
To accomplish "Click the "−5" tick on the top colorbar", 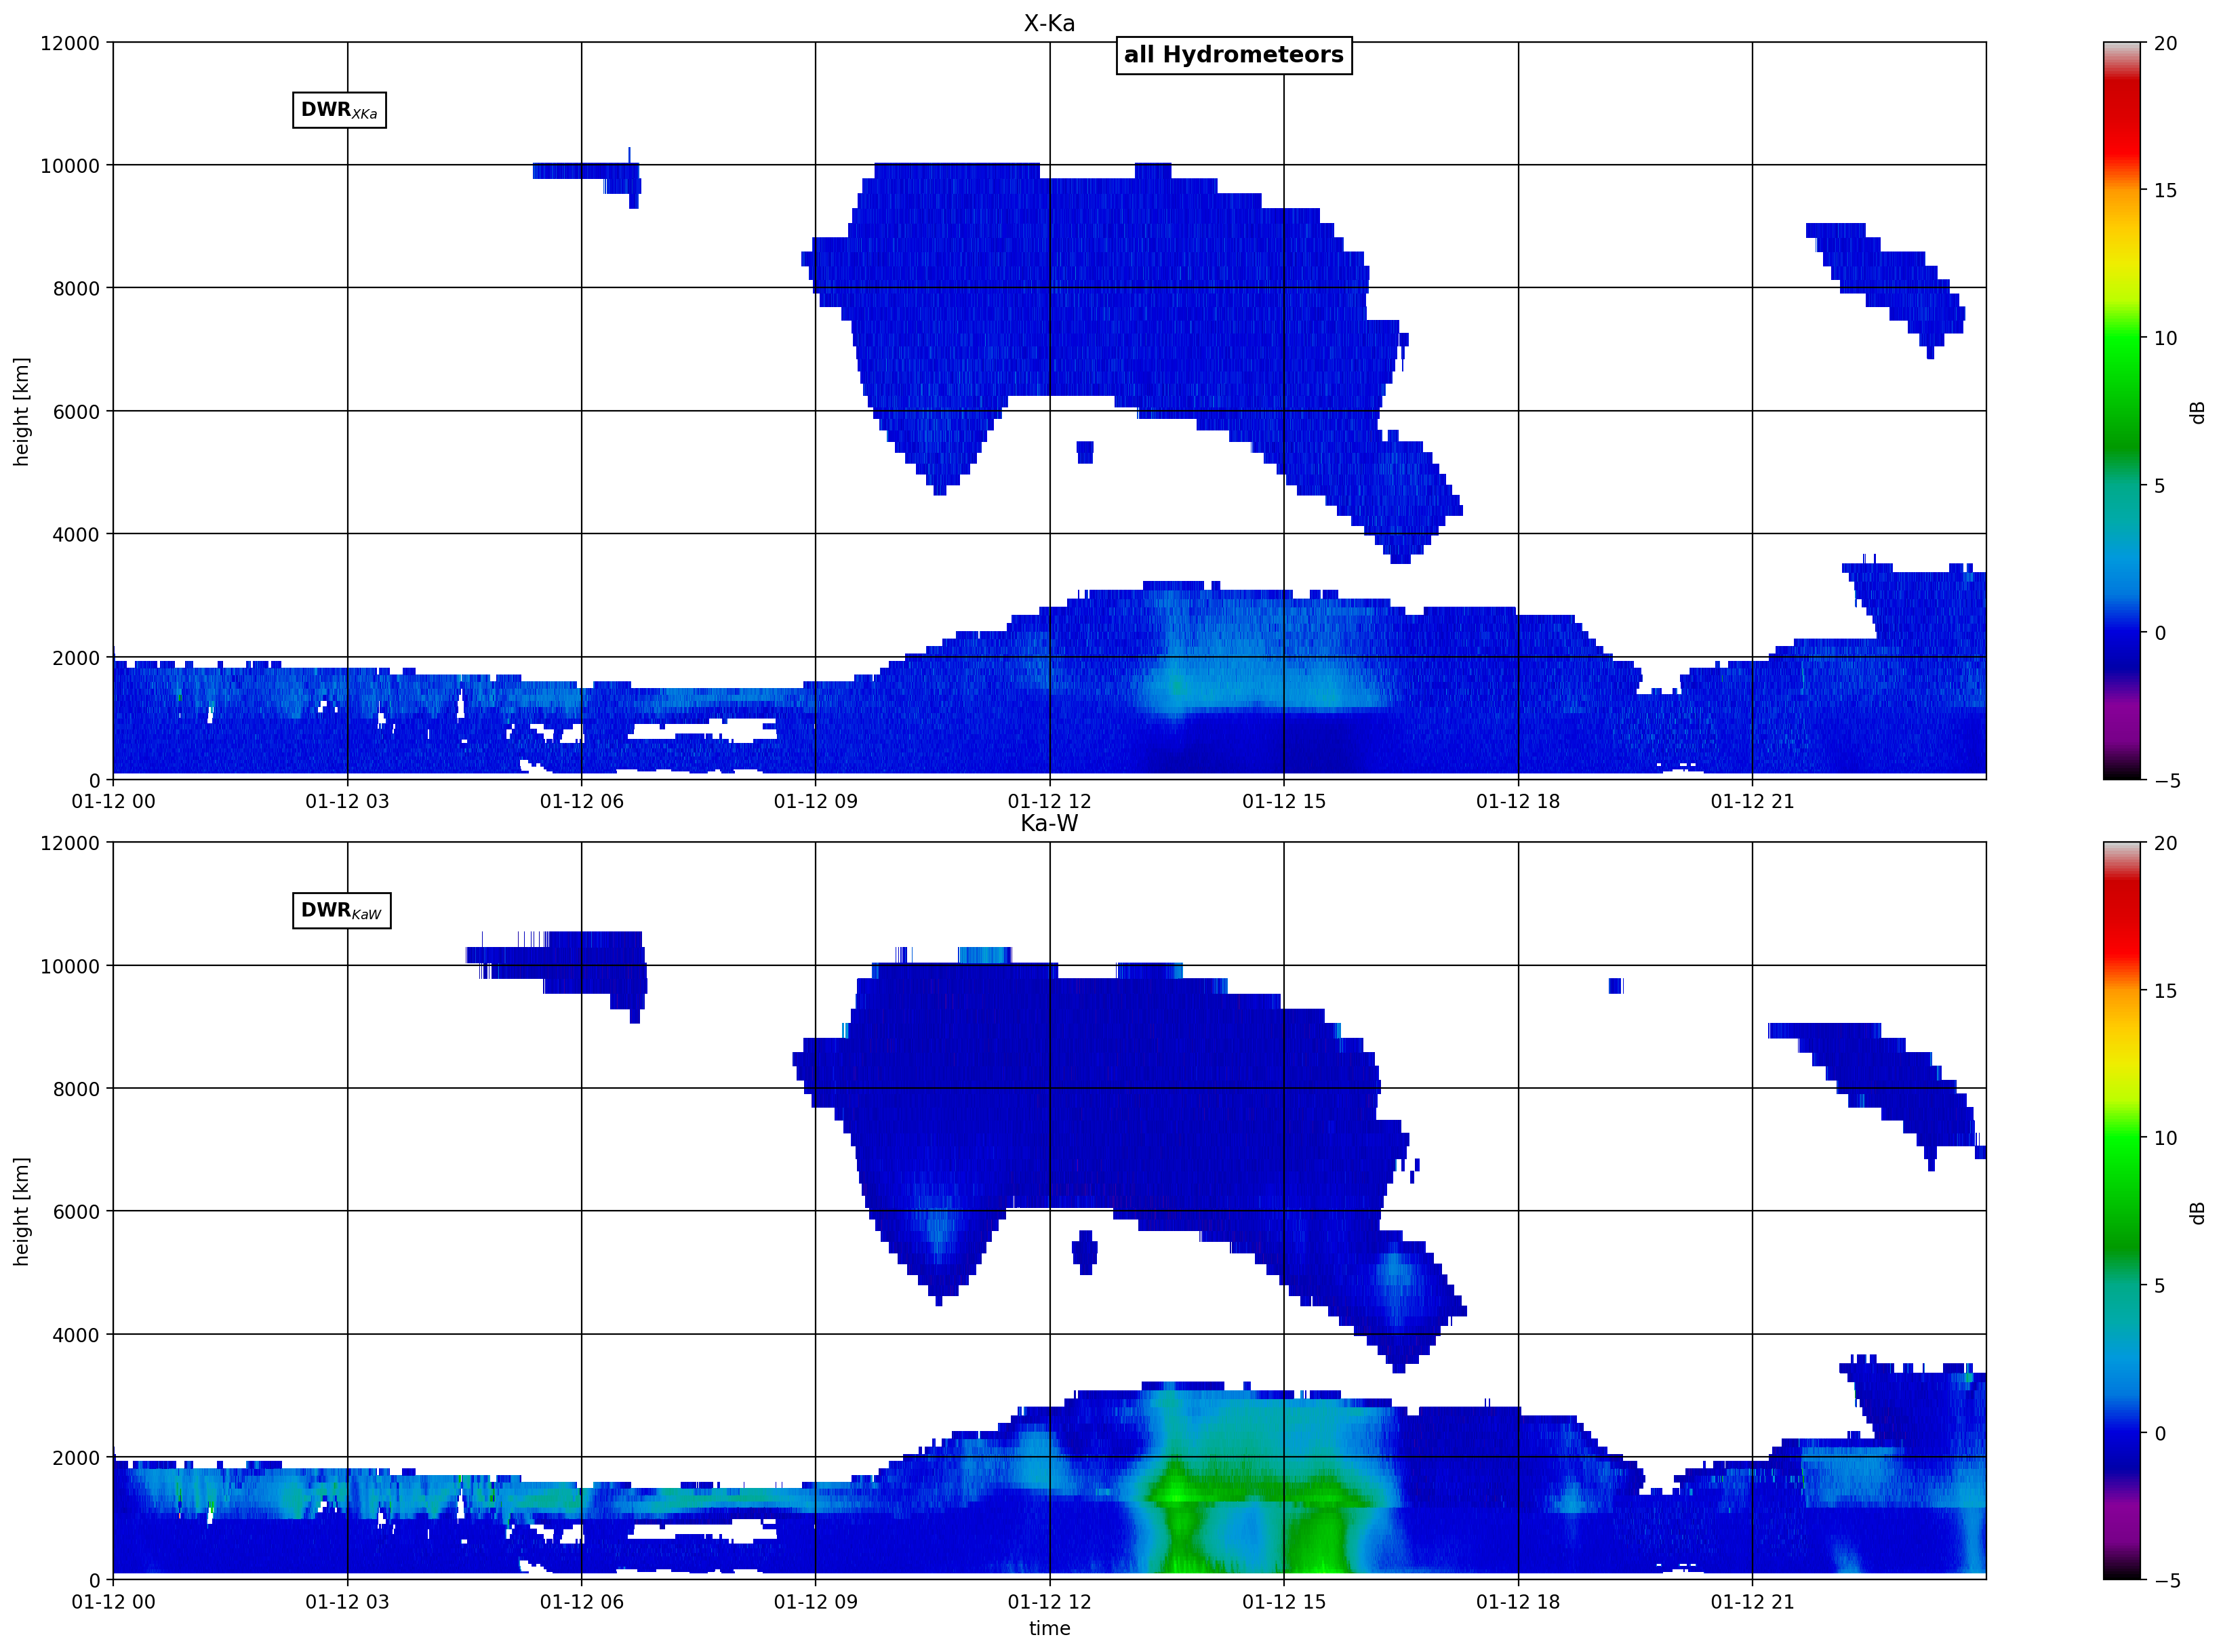I will [2167, 781].
